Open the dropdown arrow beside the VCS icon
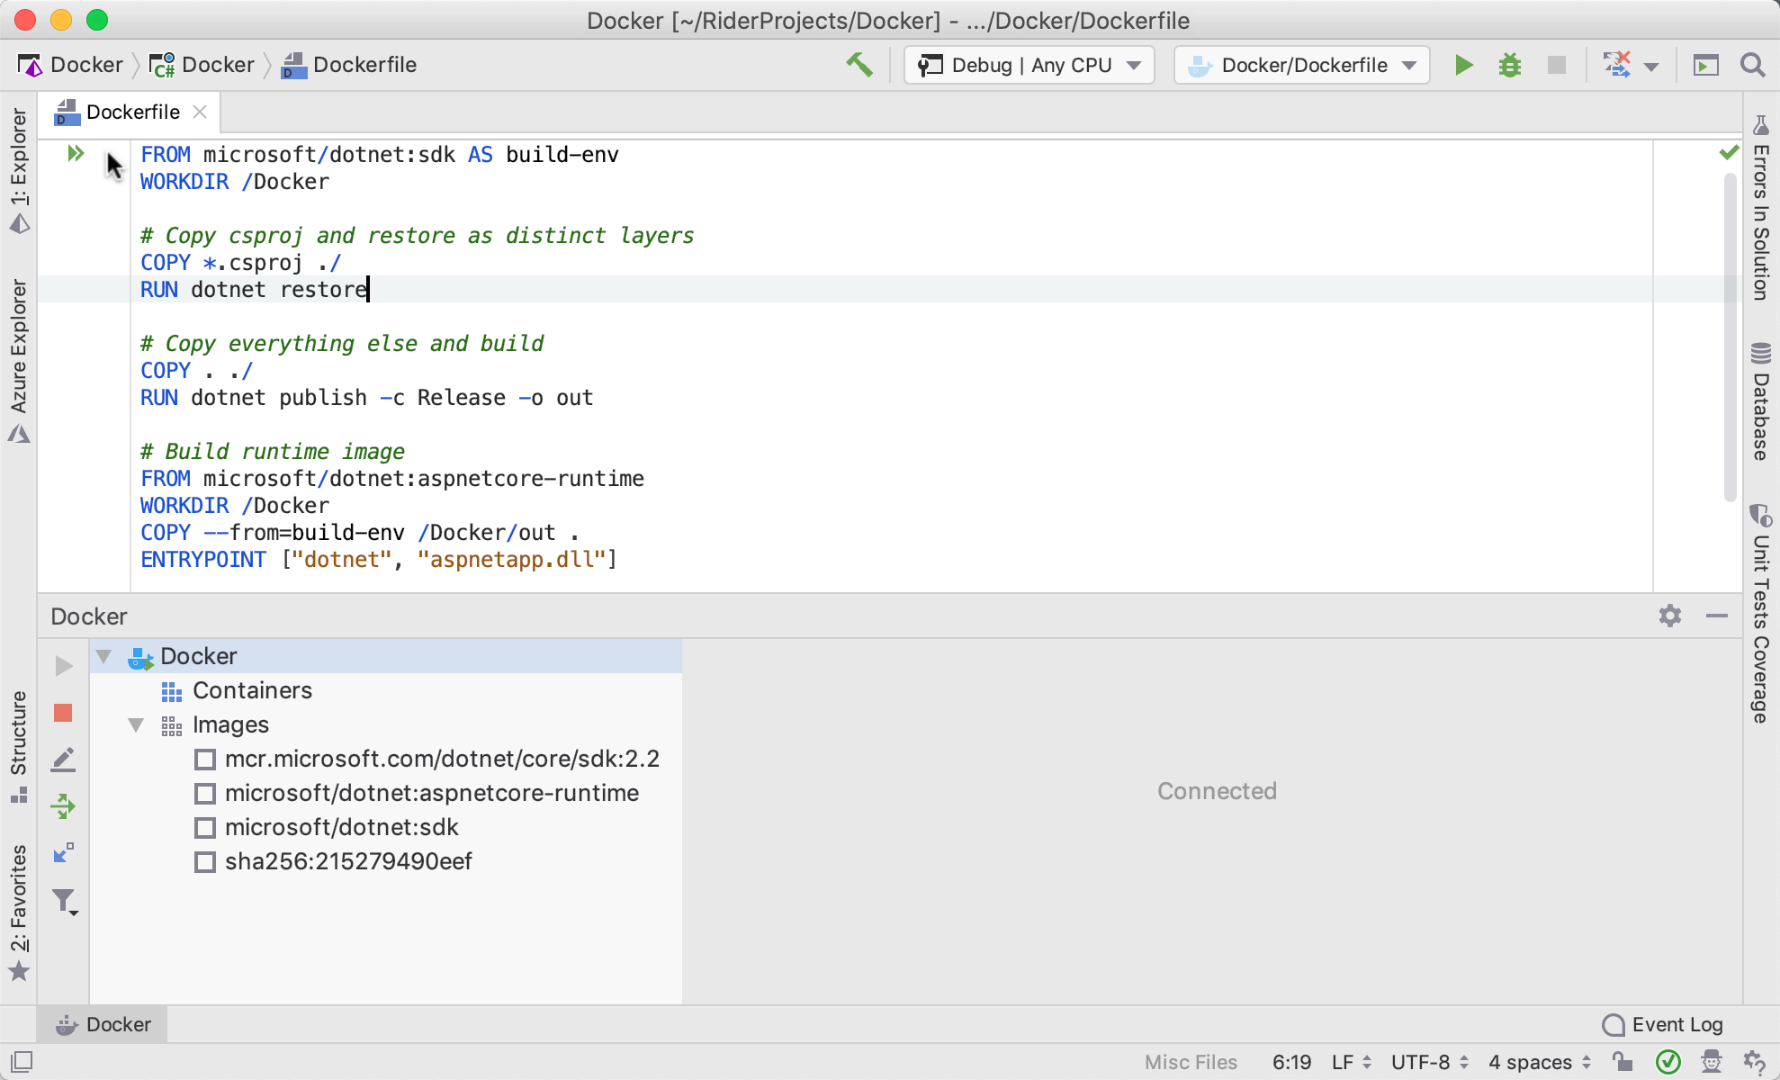This screenshot has height=1080, width=1780. (1651, 67)
